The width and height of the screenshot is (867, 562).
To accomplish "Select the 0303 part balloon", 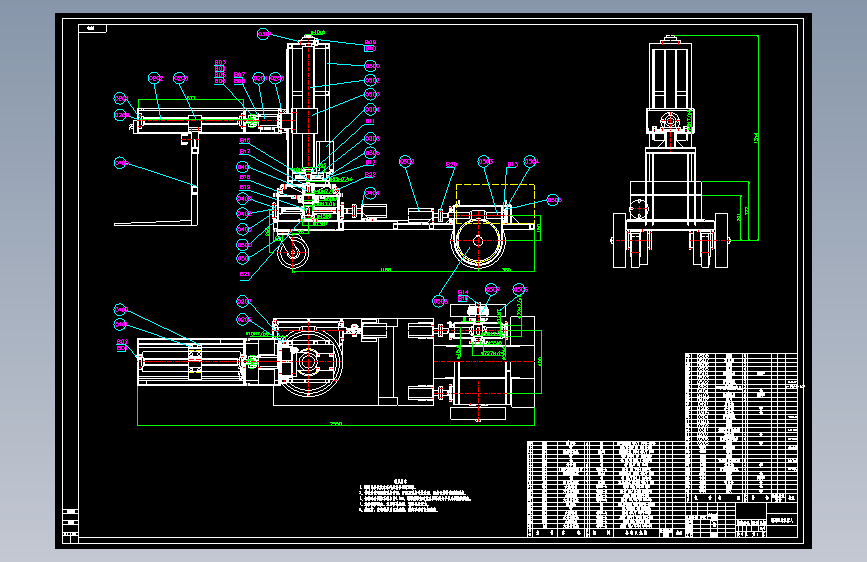I will coord(372,95).
